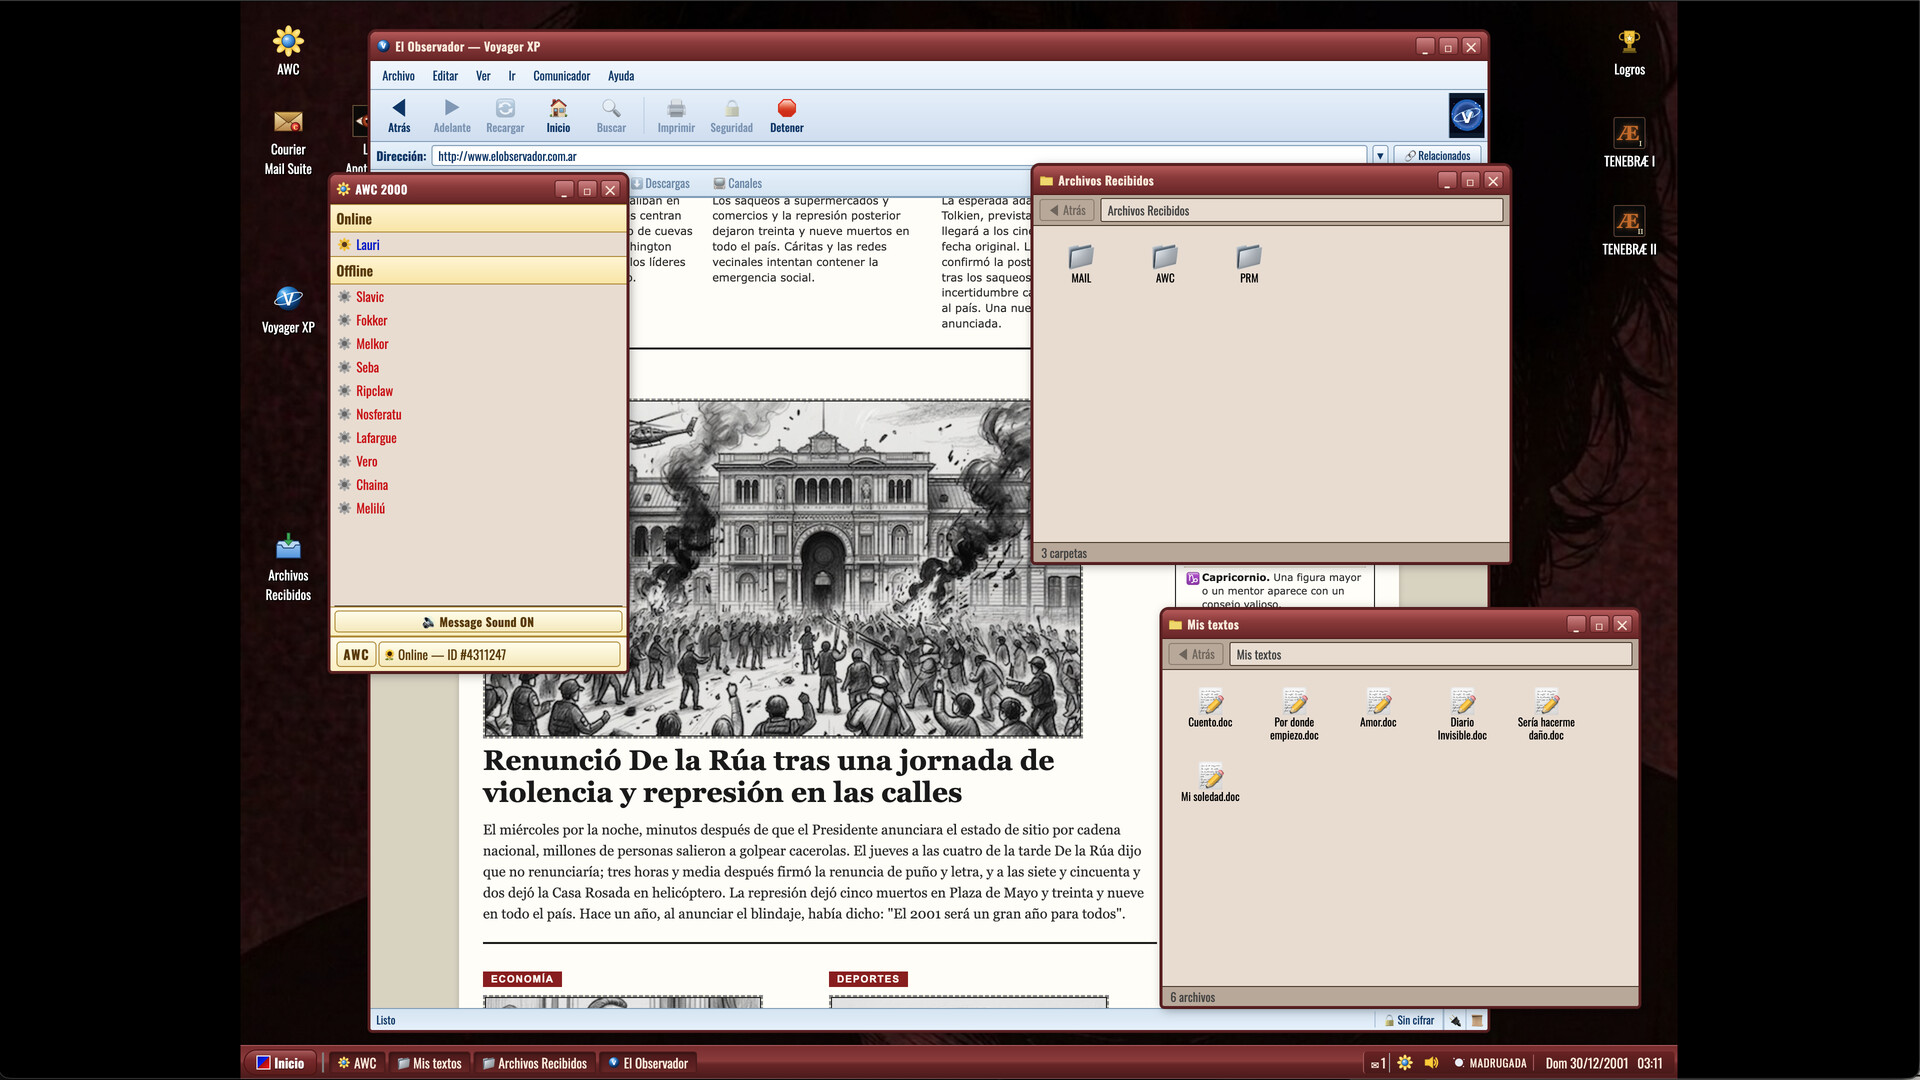Stop loading with the Detener icon
Image resolution: width=1920 pixels, height=1080 pixels.
click(787, 115)
